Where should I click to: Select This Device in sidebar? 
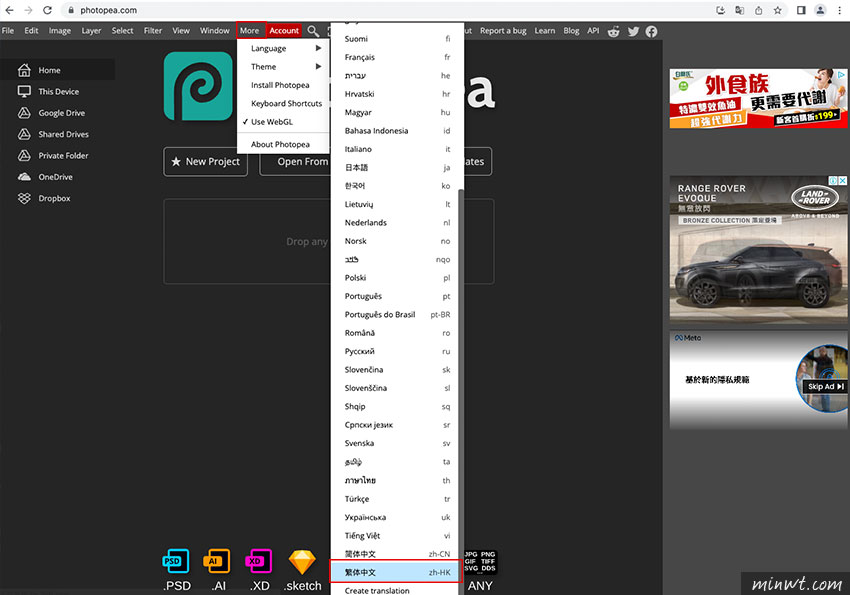click(x=57, y=92)
